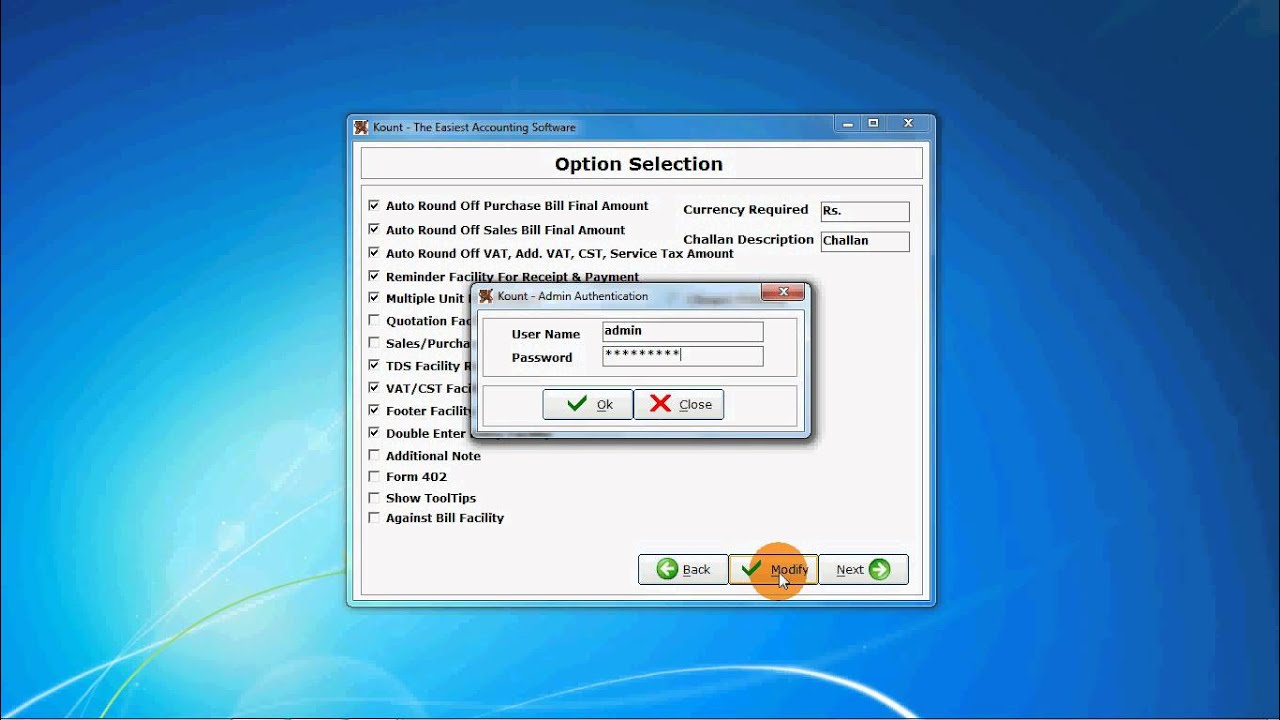The width and height of the screenshot is (1280, 720).
Task: Click the Kount app icon in main title bar
Action: point(361,127)
